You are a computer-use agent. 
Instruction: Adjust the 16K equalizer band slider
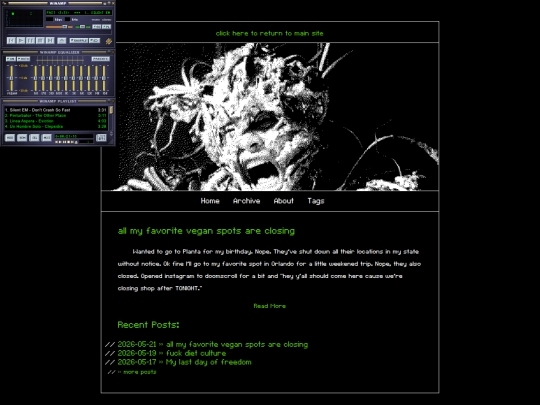104,78
